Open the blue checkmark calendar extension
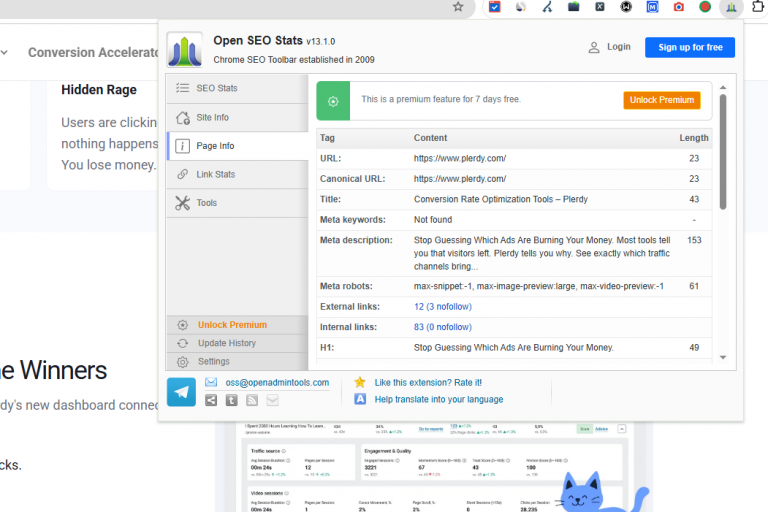The height and width of the screenshot is (512, 768). 495,7
